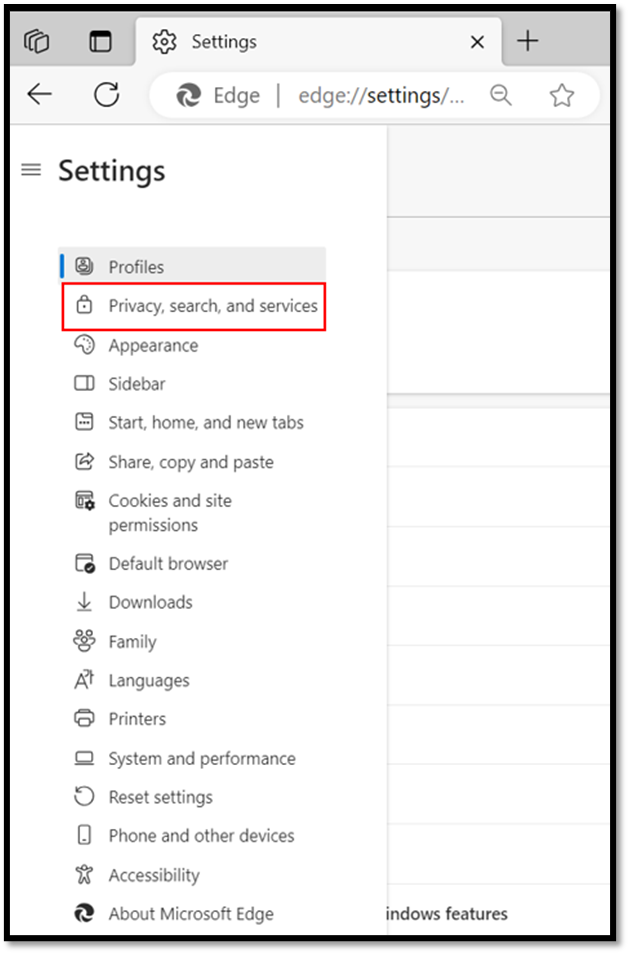Refresh the page with reload icon

106,95
